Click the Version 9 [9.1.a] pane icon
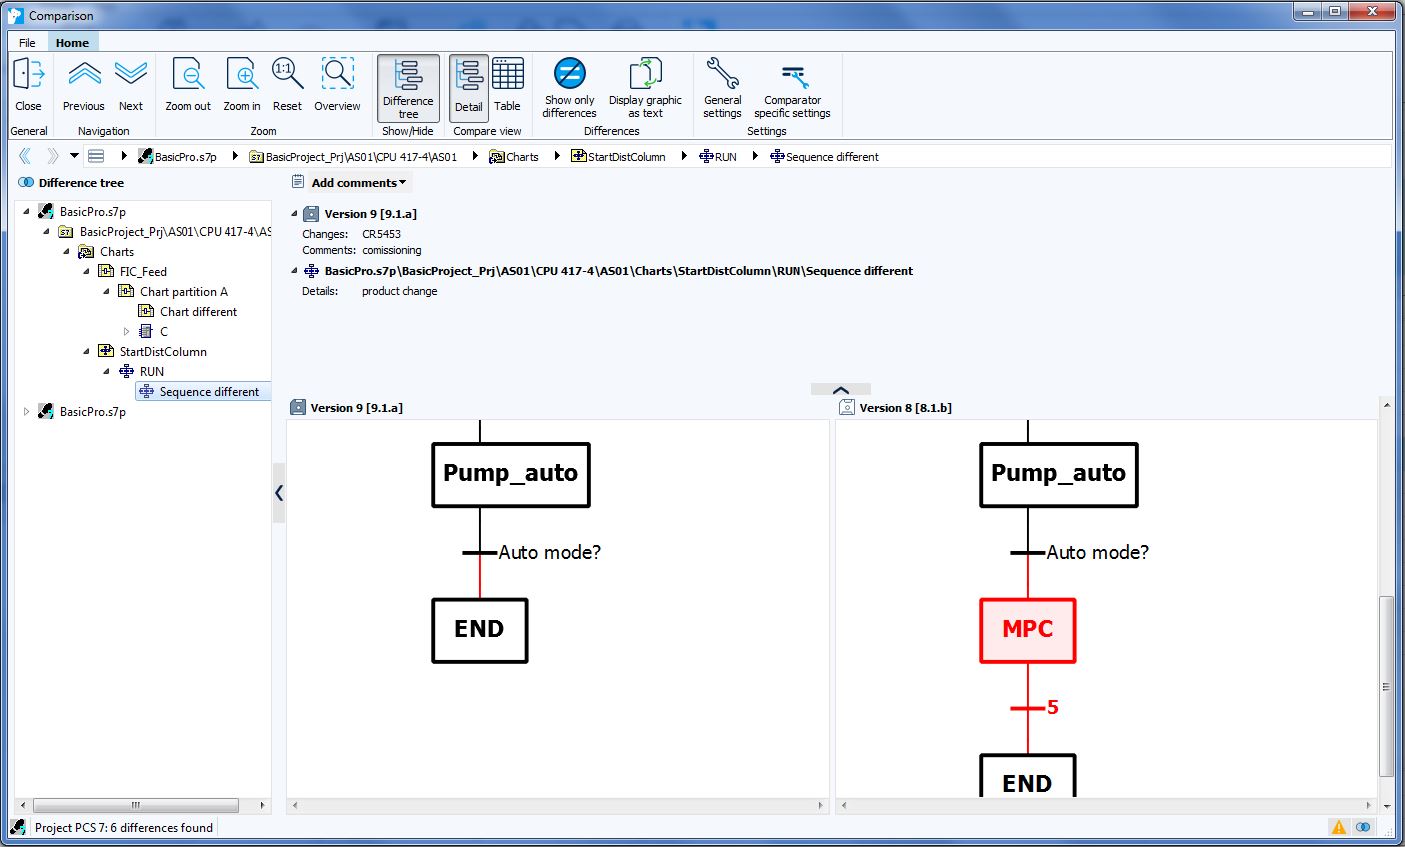 click(298, 407)
